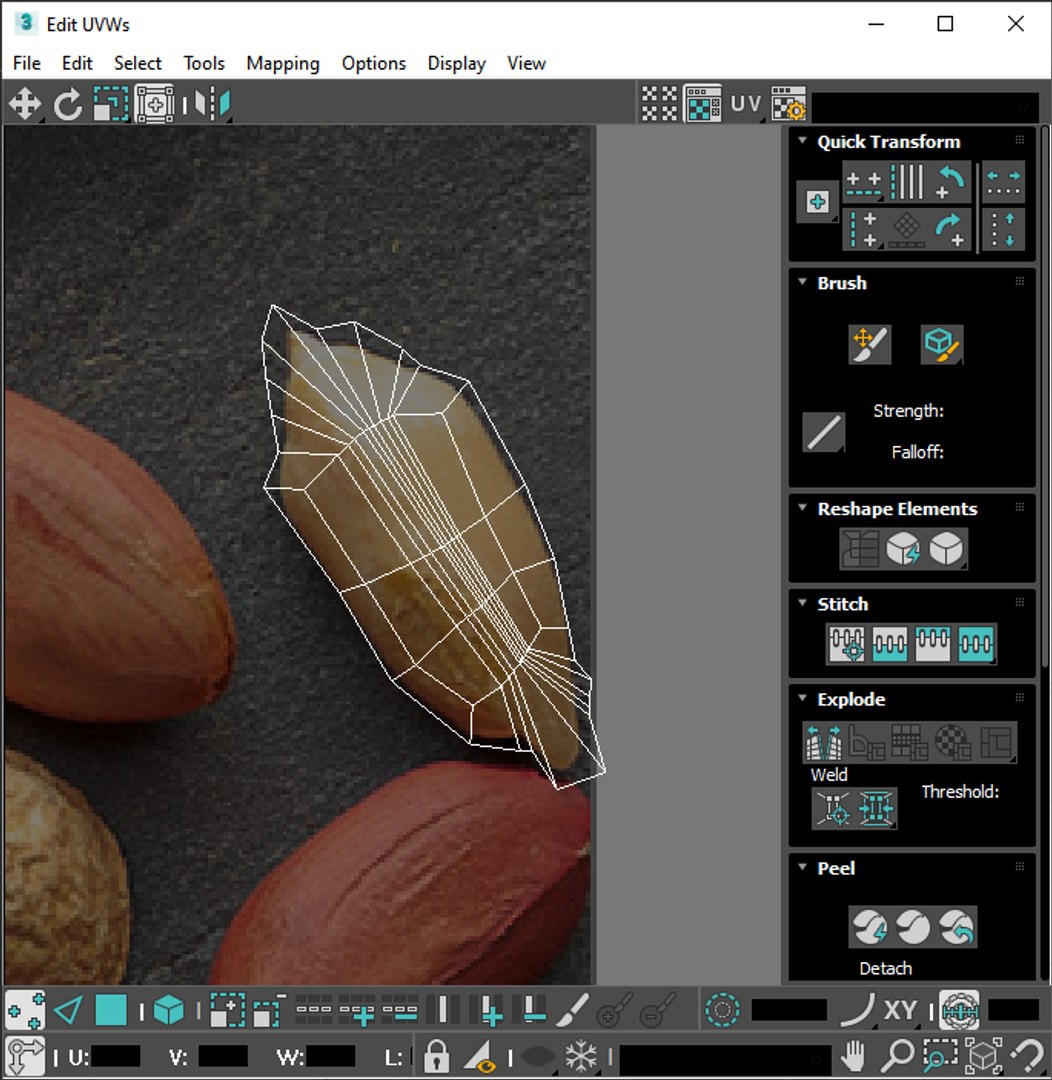Click the Pan view hand icon
Image resolution: width=1052 pixels, height=1080 pixels.
[854, 1055]
